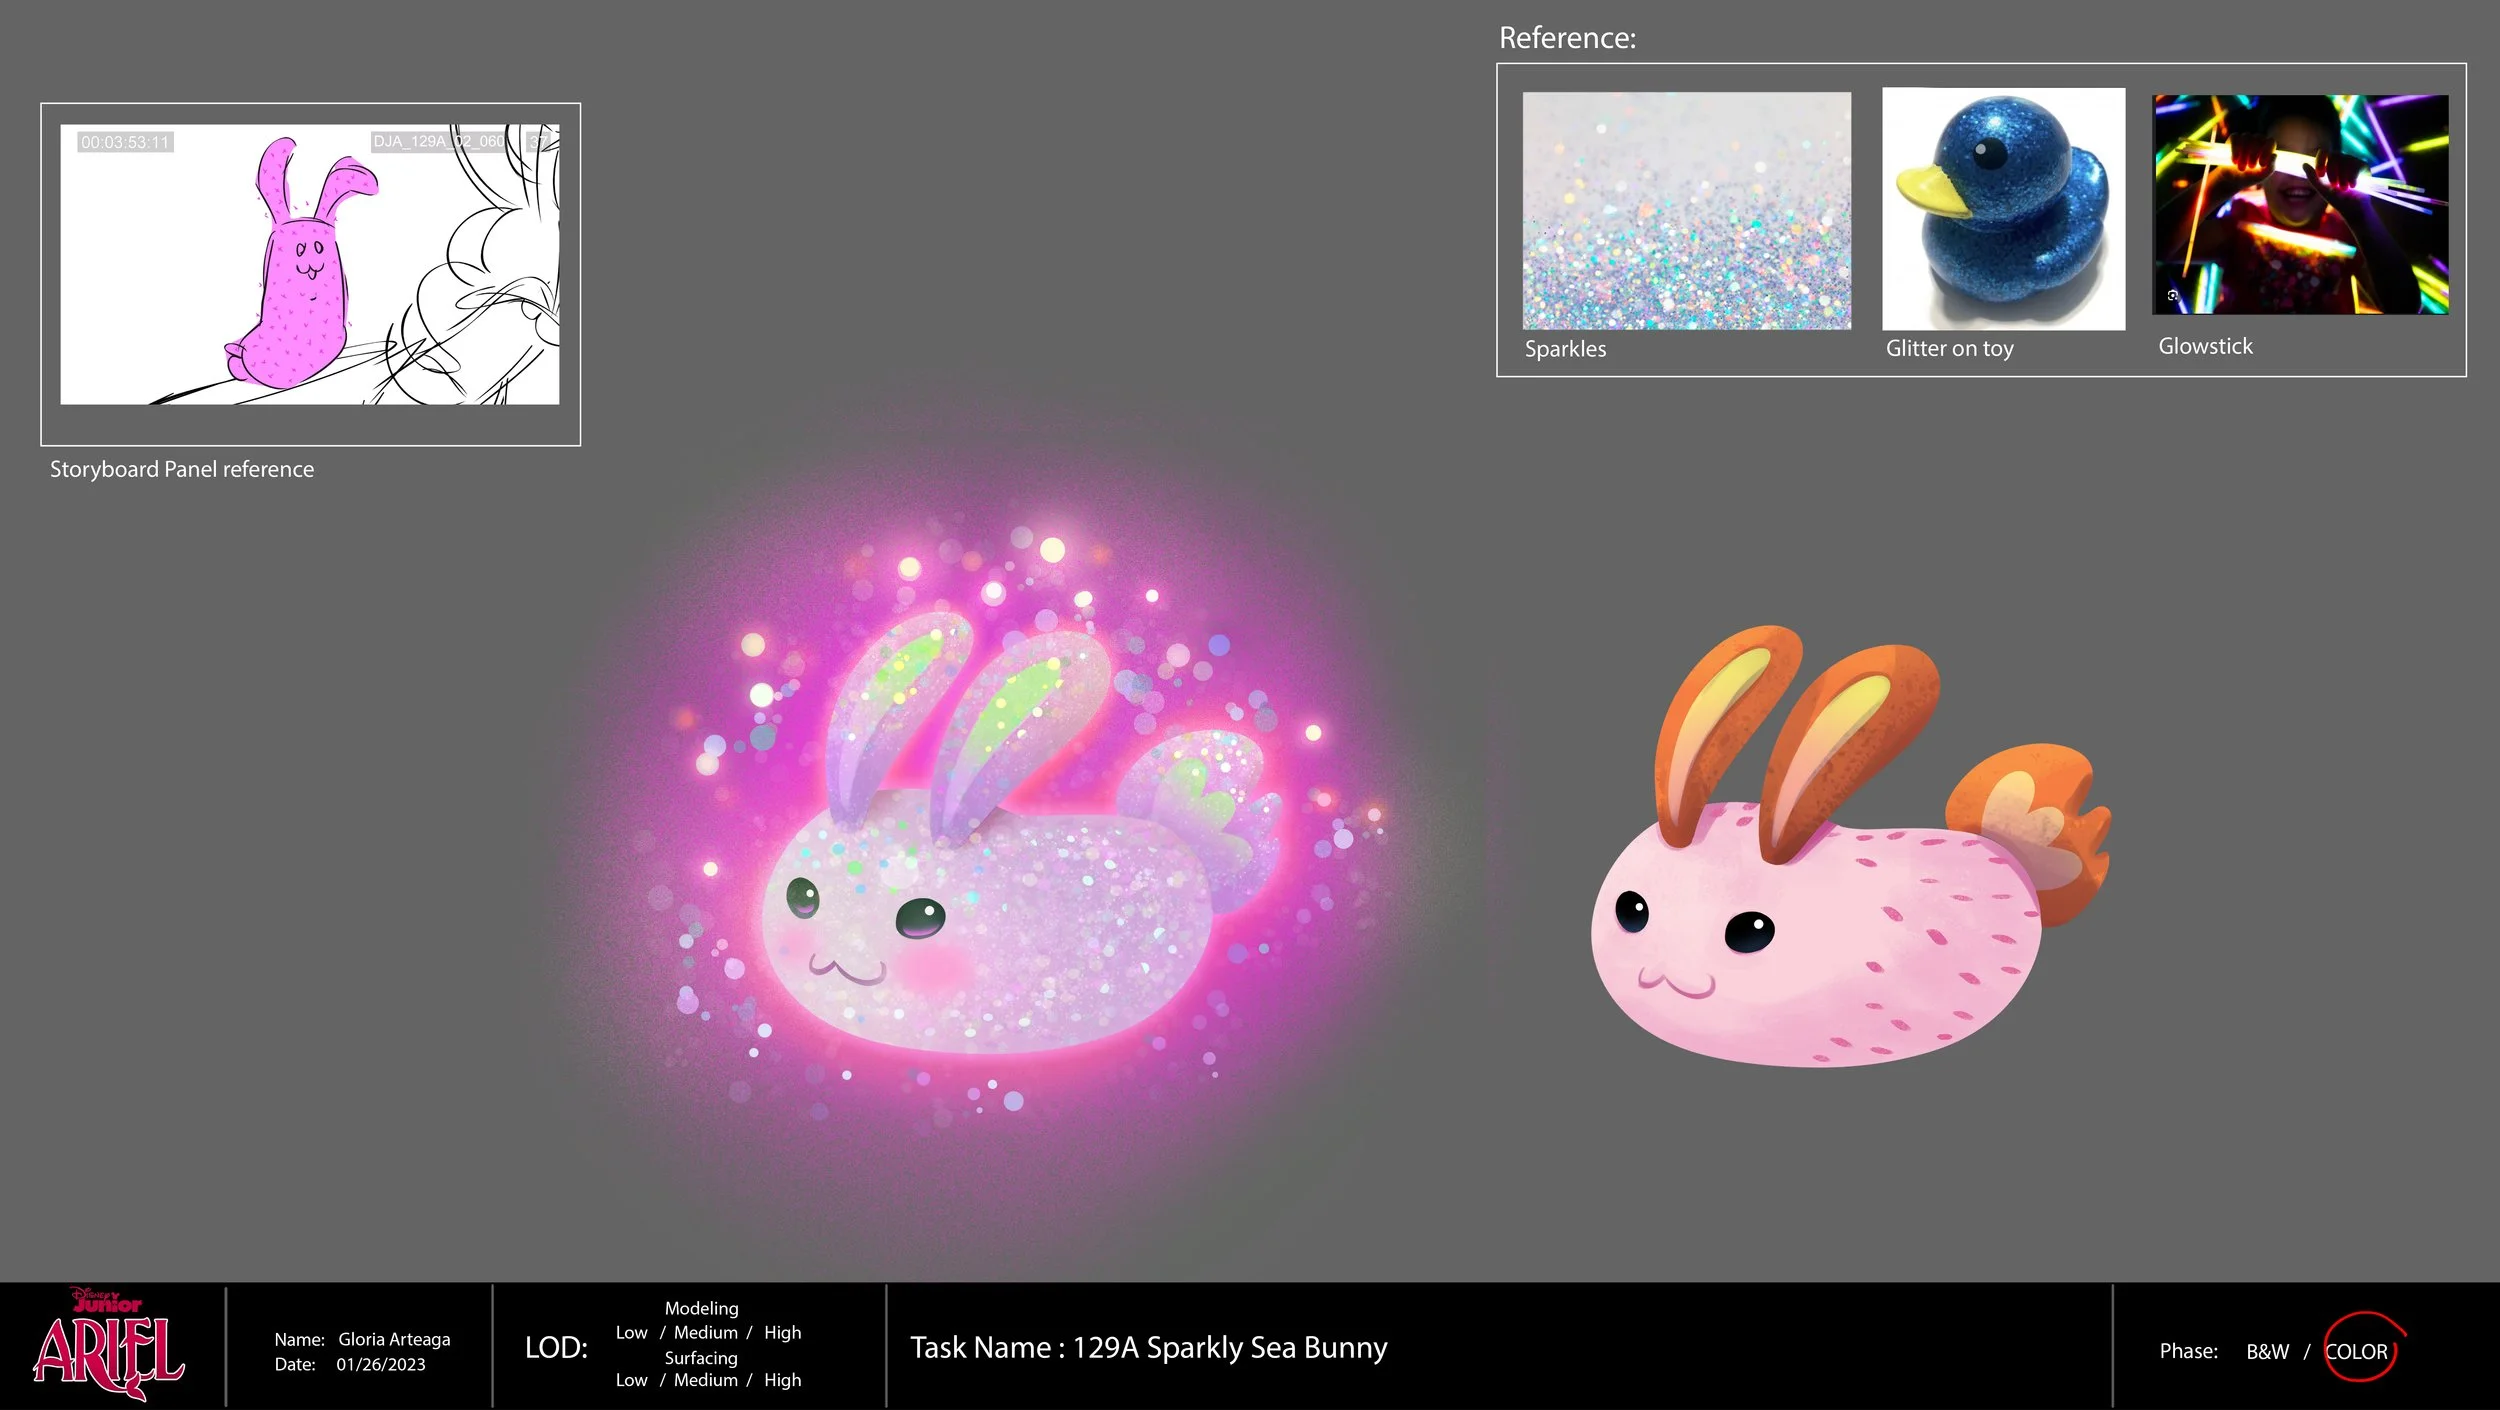Click the "Surfacing" heading
The width and height of the screenshot is (2500, 1410).
click(x=701, y=1358)
